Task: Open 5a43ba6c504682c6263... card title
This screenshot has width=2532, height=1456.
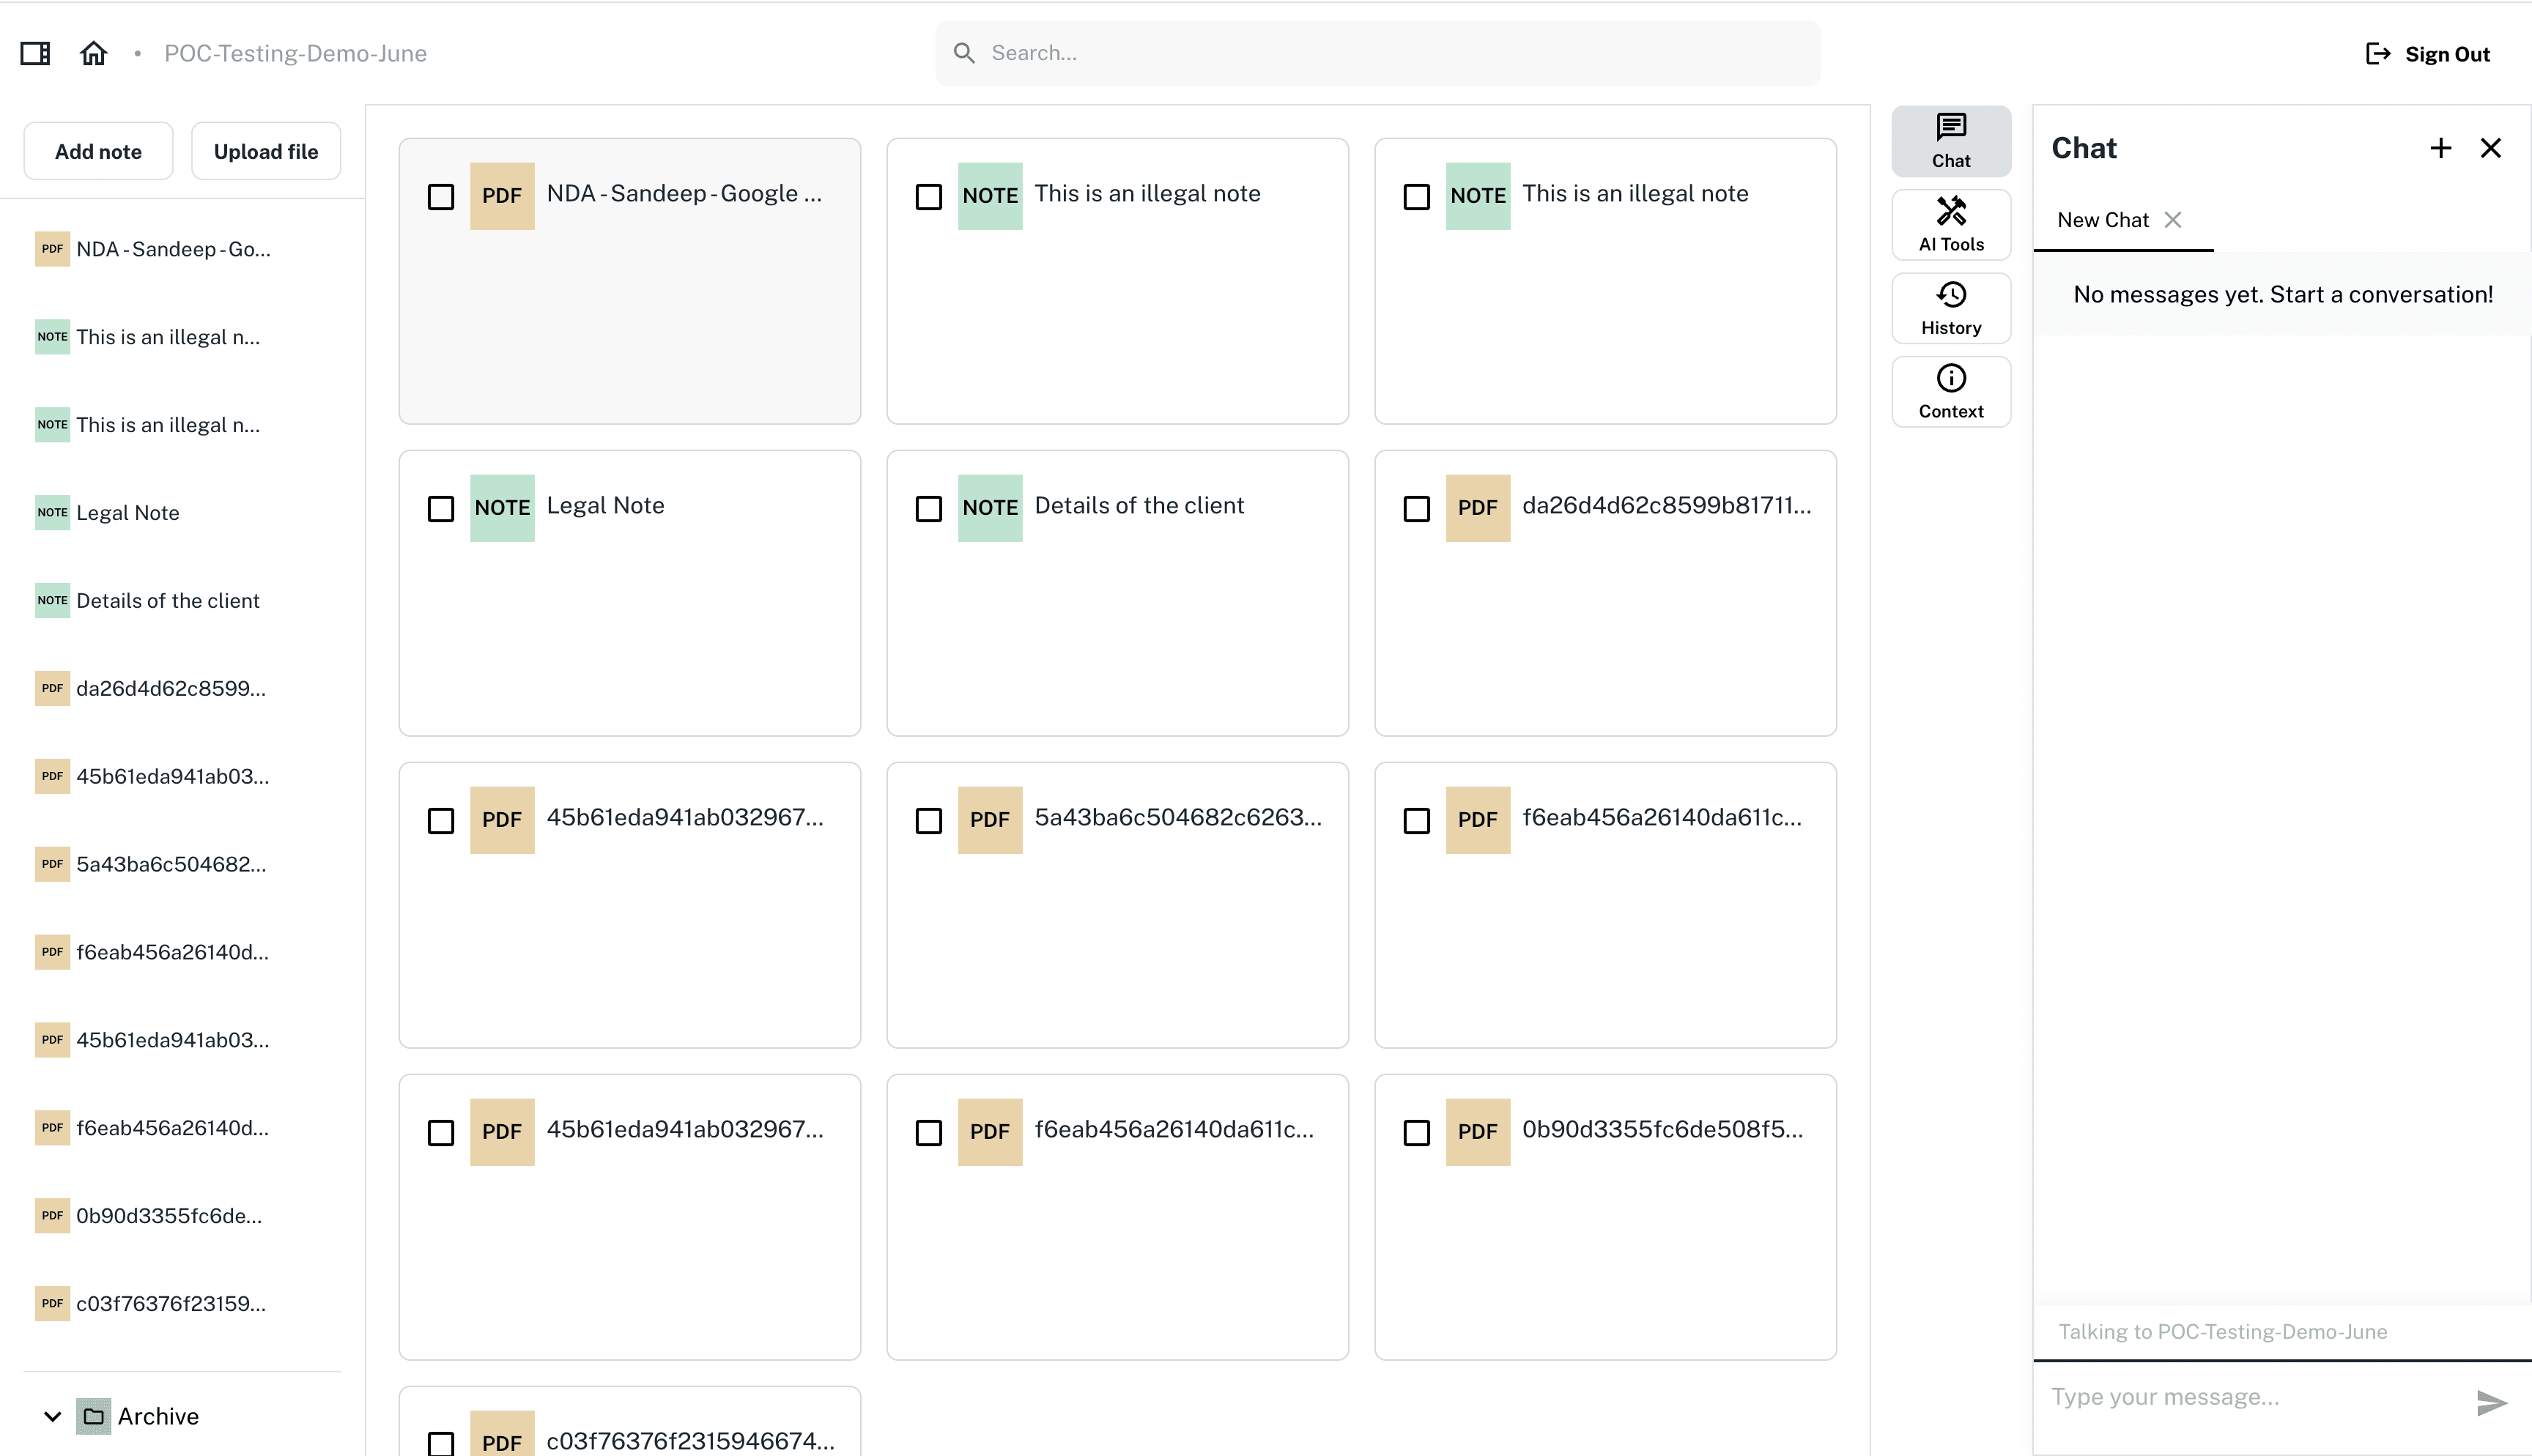Action: click(x=1178, y=818)
